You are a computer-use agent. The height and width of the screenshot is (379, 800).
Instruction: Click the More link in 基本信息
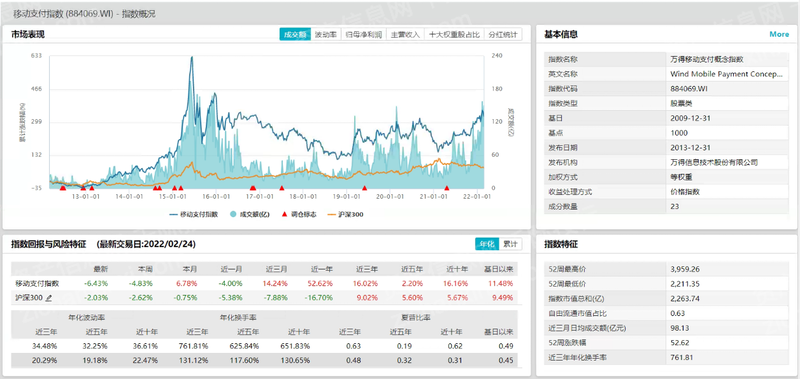779,34
